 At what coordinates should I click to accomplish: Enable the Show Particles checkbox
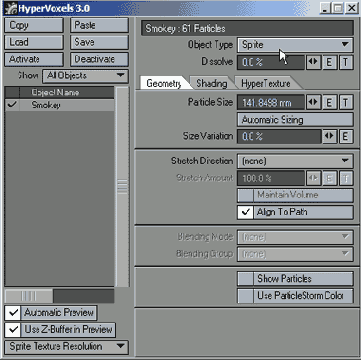245,279
